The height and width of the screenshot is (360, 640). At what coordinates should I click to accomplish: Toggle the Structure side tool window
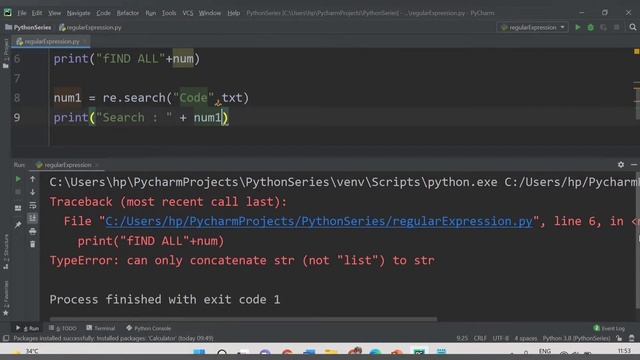click(x=6, y=251)
